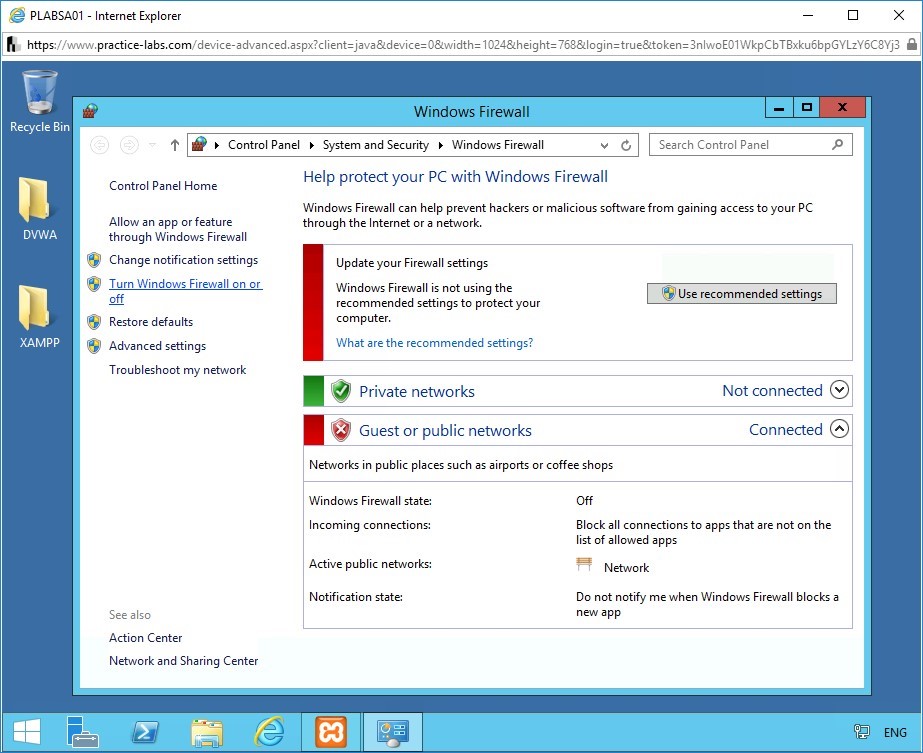Click the shield icon beside Advanced settings
923x753 pixels.
94,346
